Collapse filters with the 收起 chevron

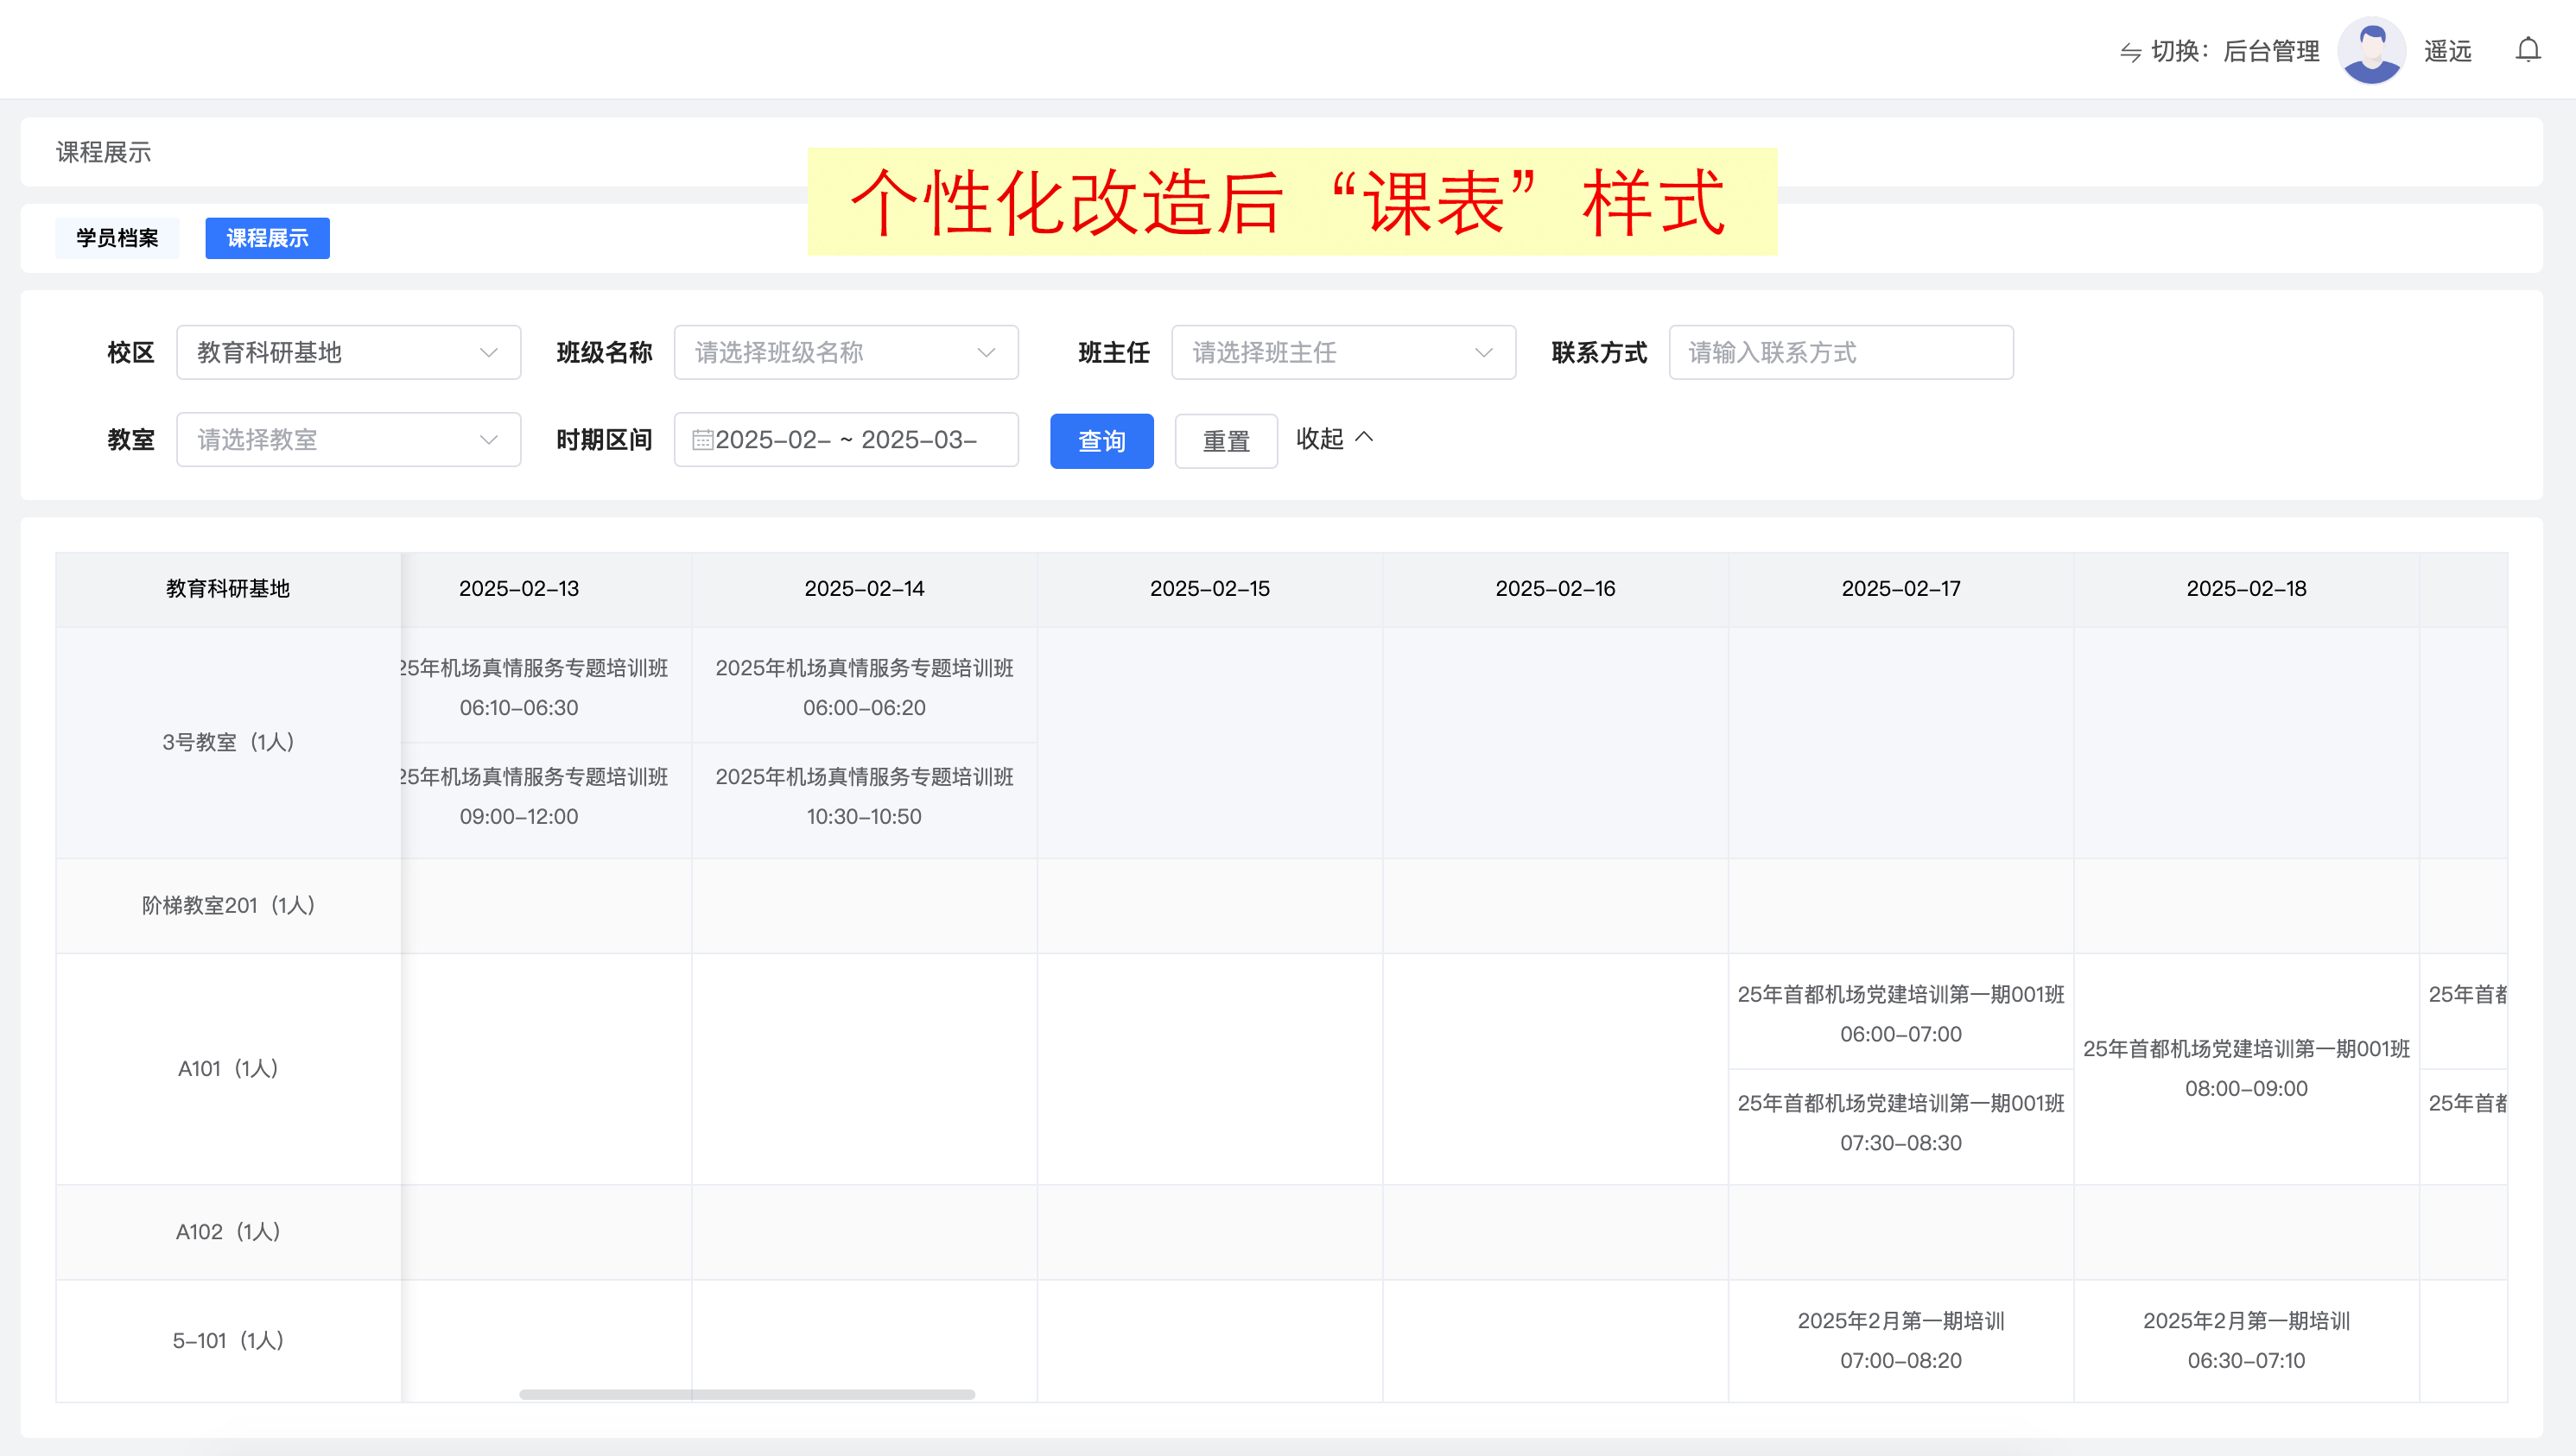1364,438
